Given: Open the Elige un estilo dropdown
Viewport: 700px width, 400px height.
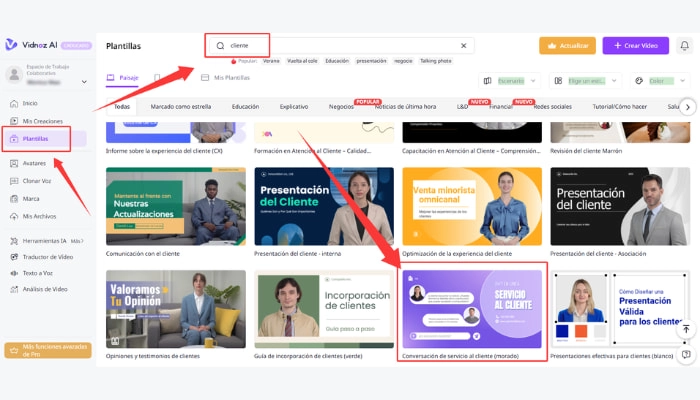Looking at the screenshot, I should [x=584, y=81].
